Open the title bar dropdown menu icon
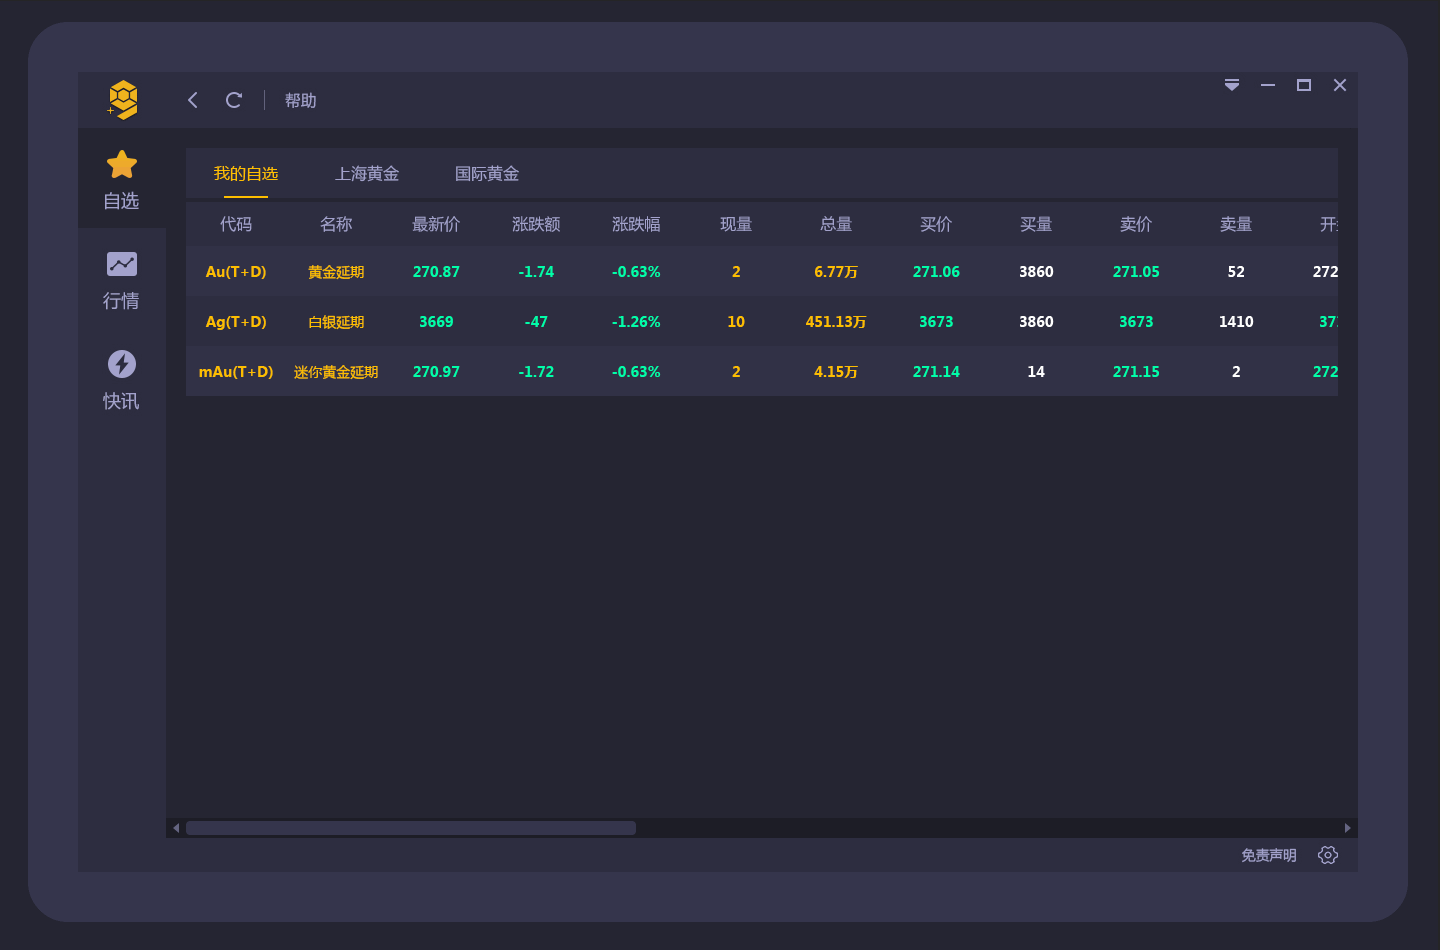This screenshot has height=950, width=1440. click(x=1232, y=85)
